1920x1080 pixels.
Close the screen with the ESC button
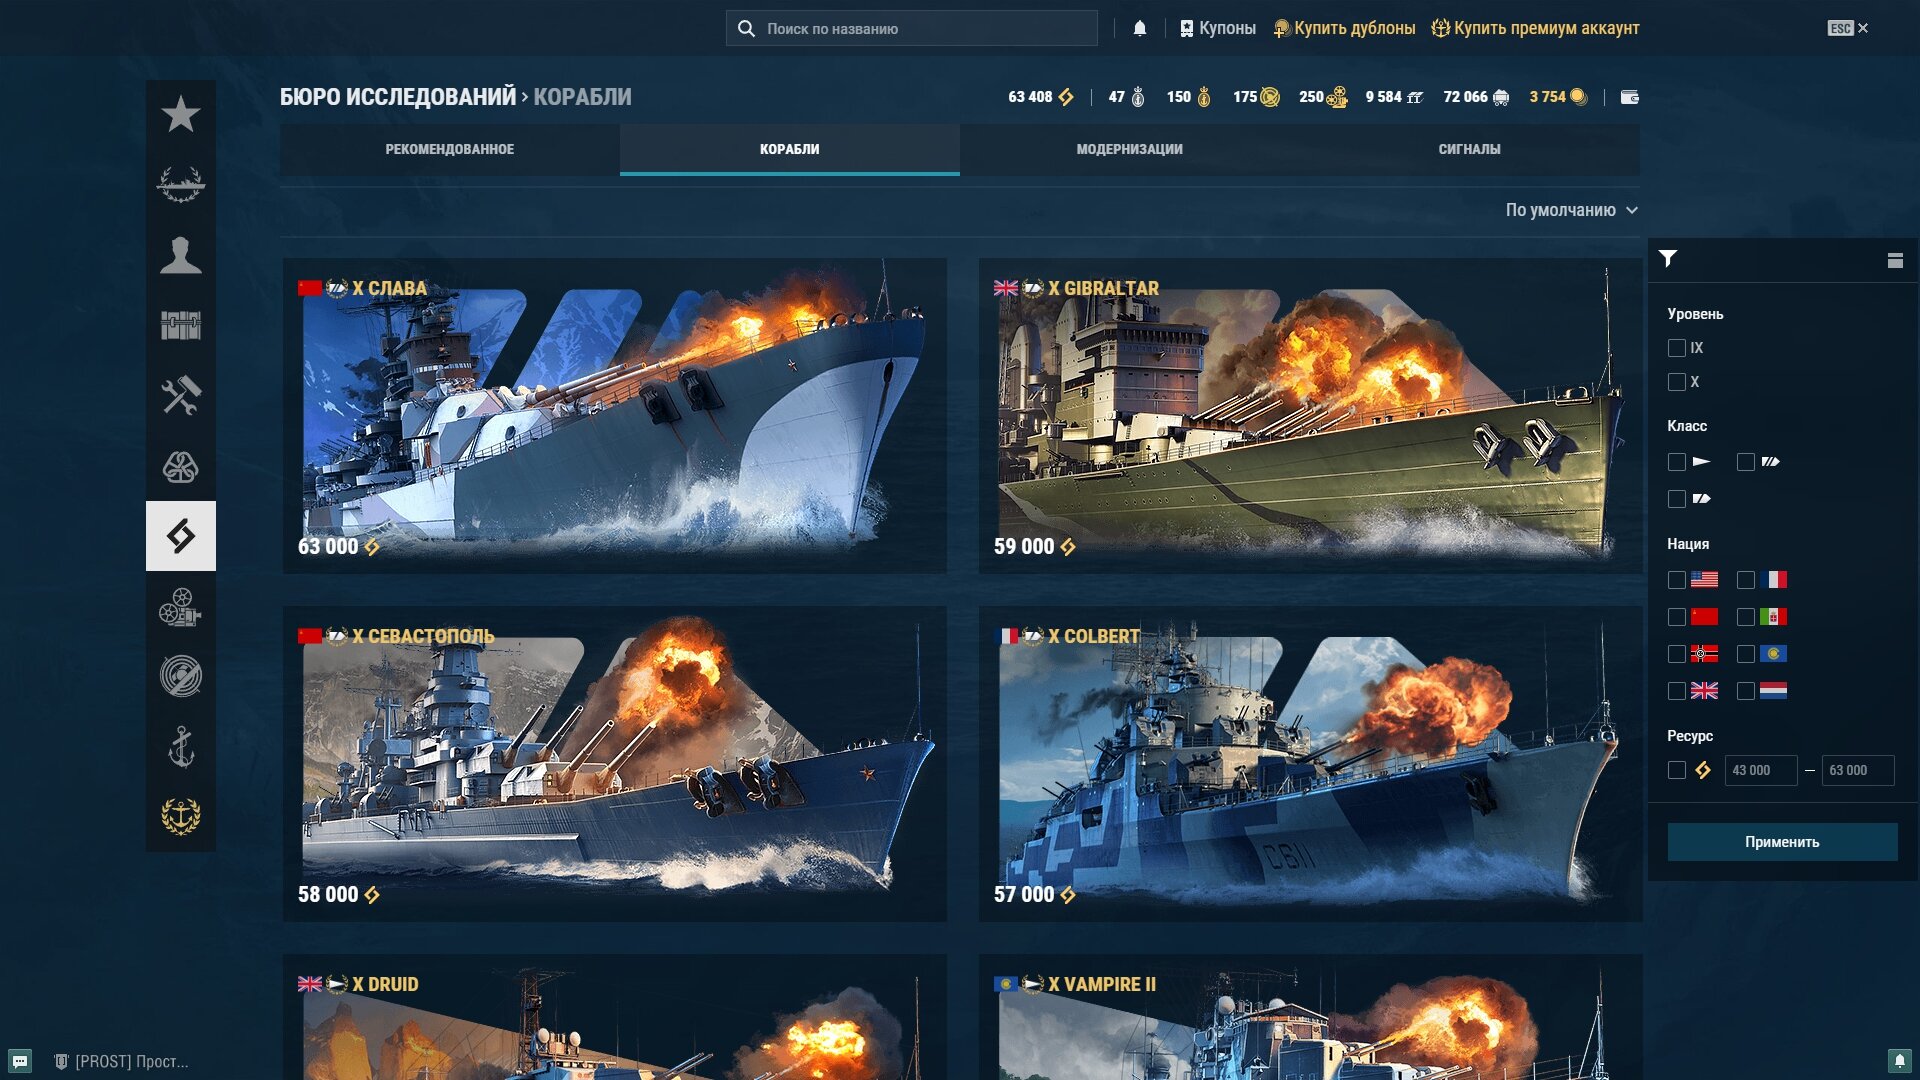point(1848,28)
